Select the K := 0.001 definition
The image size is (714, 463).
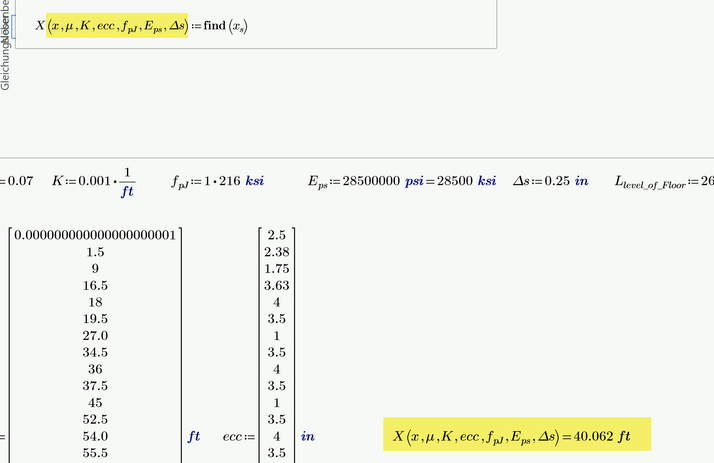point(93,181)
